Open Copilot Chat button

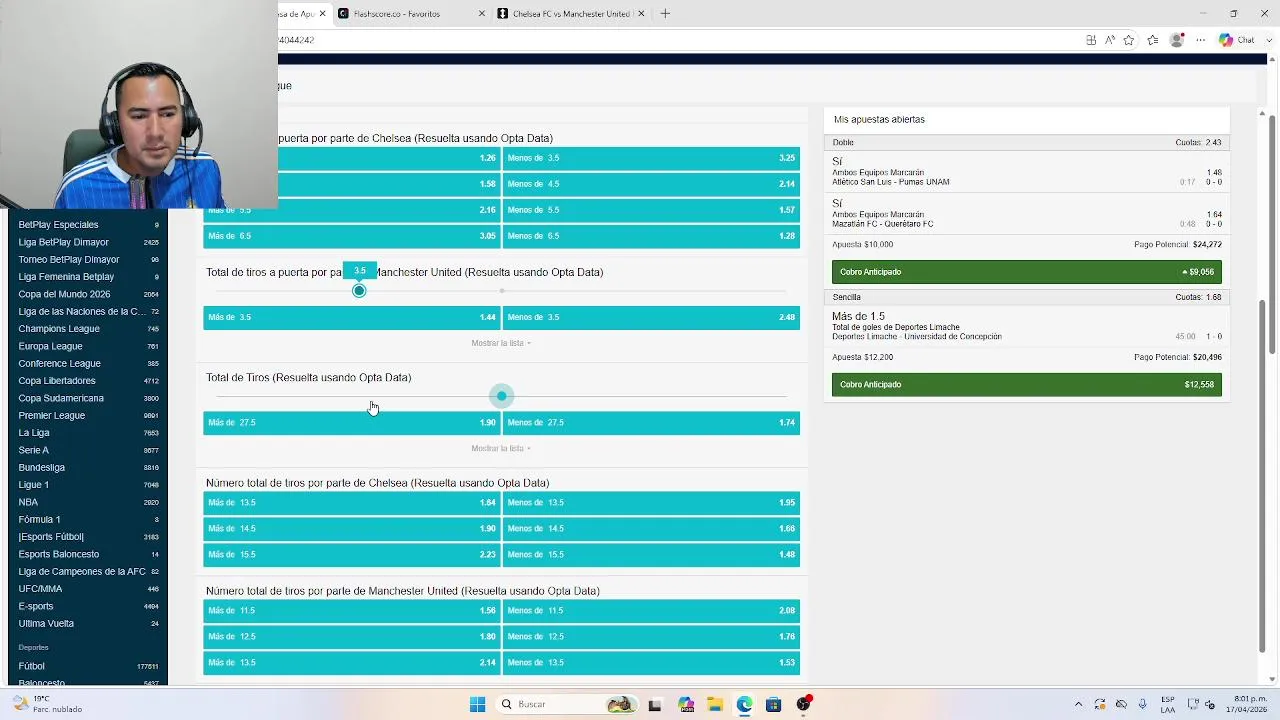[x=1237, y=40]
